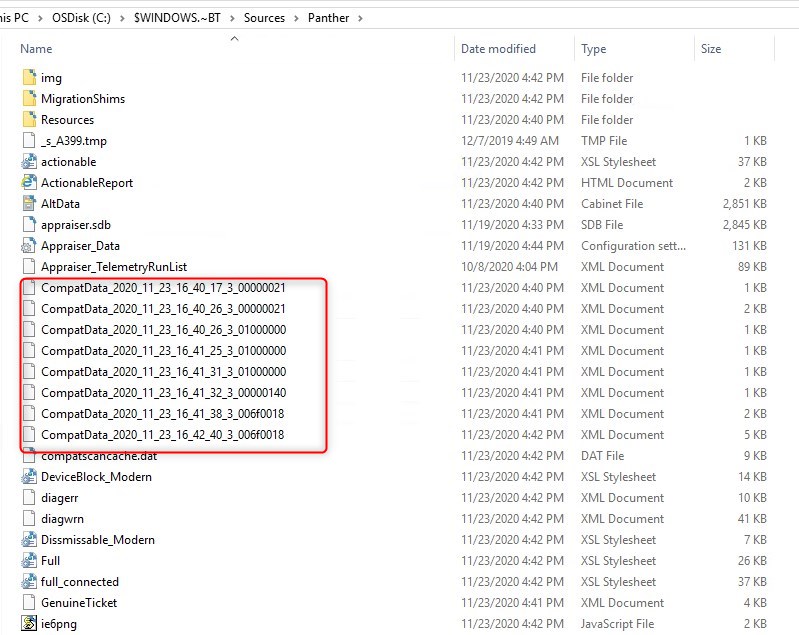Click the _s_A399.tmp file icon
The image size is (799, 635).
click(x=30, y=140)
